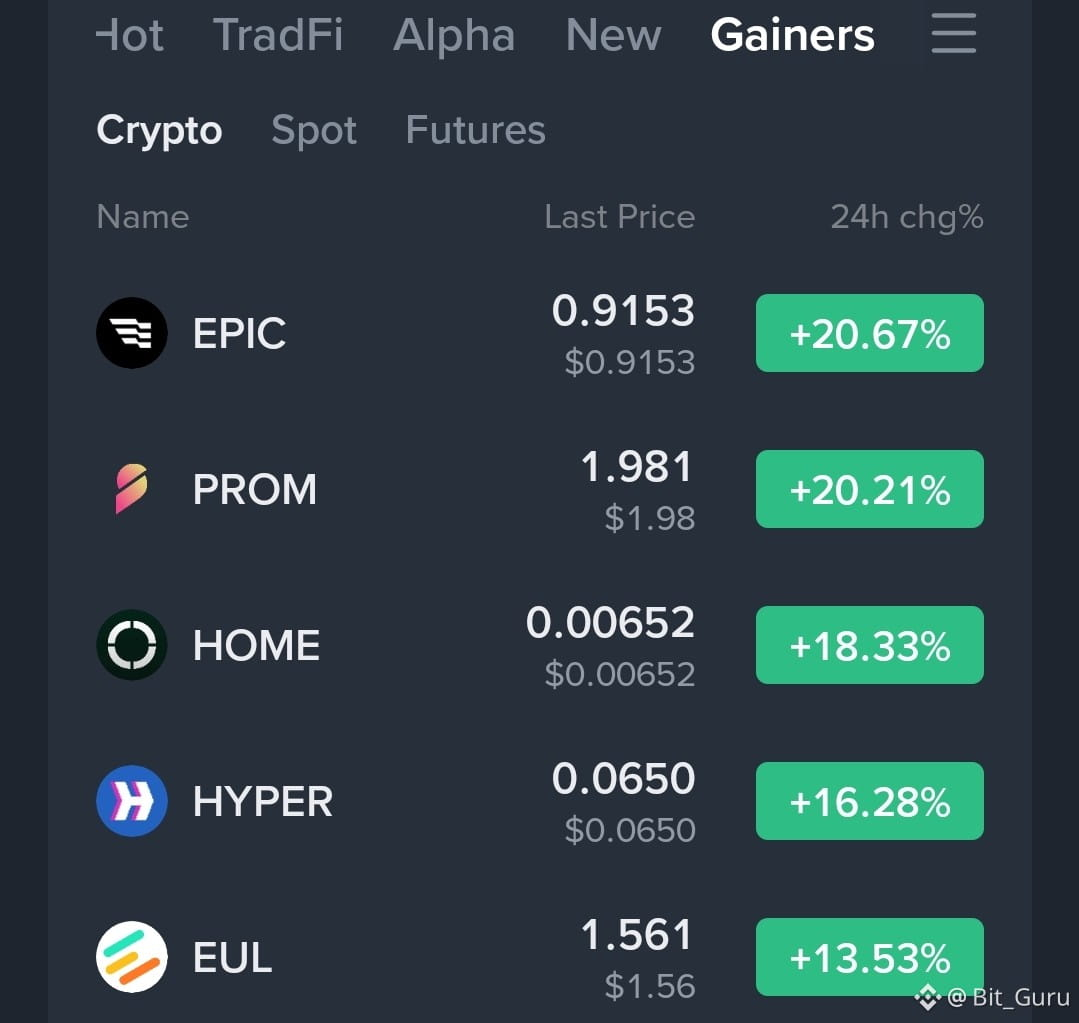The height and width of the screenshot is (1023, 1079).
Task: Open the Alpha tab
Action: [x=454, y=34]
